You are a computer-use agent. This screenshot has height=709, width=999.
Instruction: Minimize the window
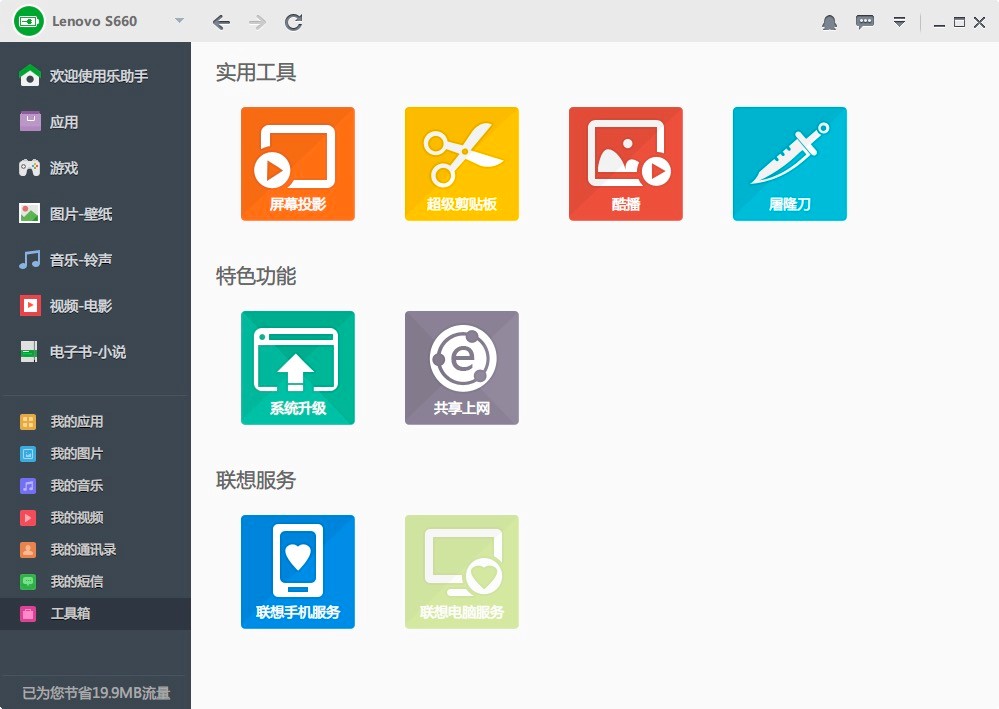click(939, 23)
